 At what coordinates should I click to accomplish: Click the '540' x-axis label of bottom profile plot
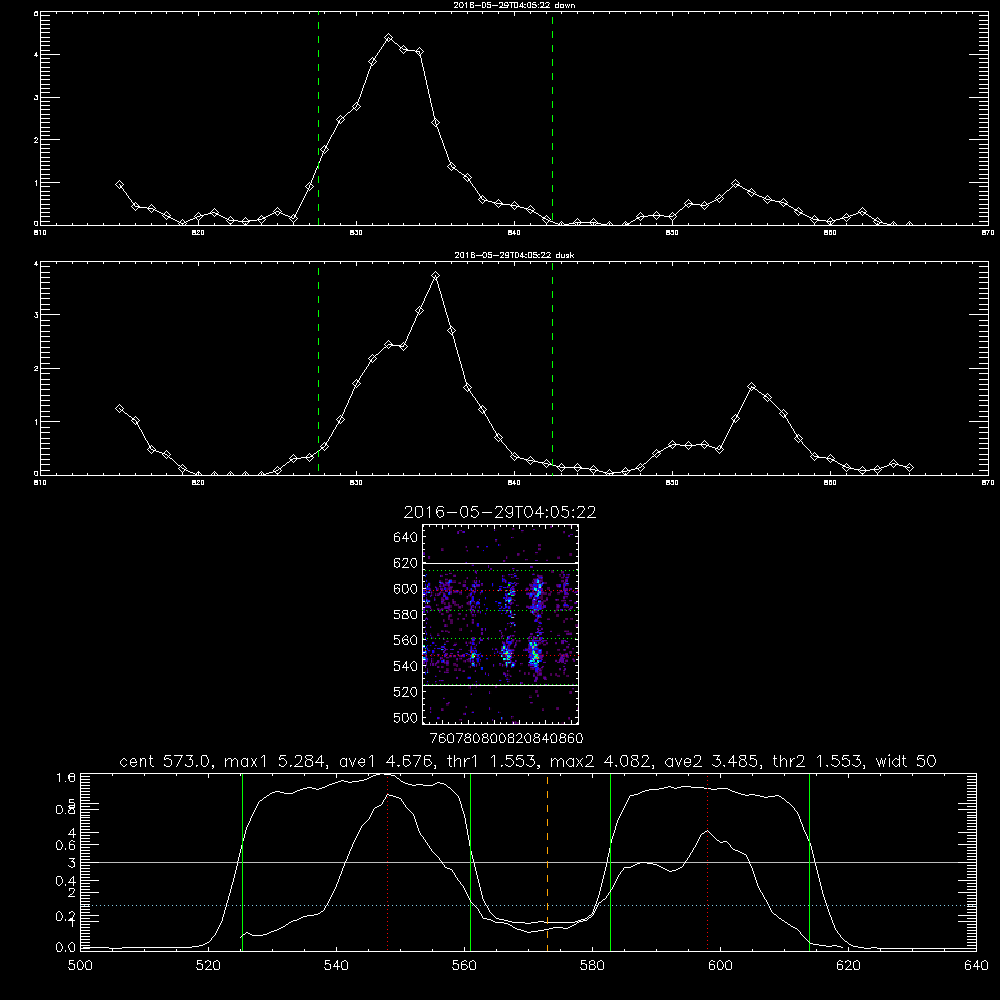(336, 966)
